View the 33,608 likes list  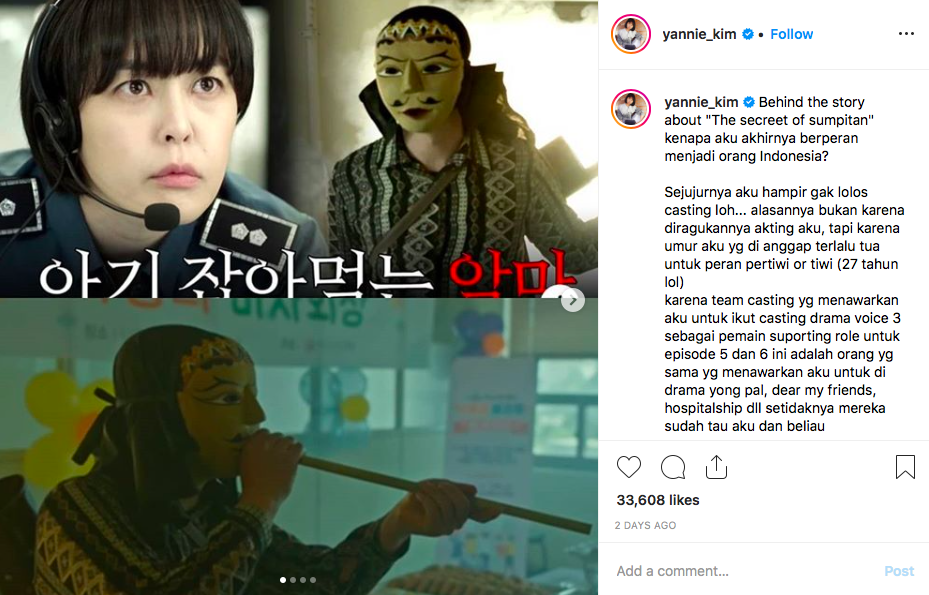click(658, 500)
